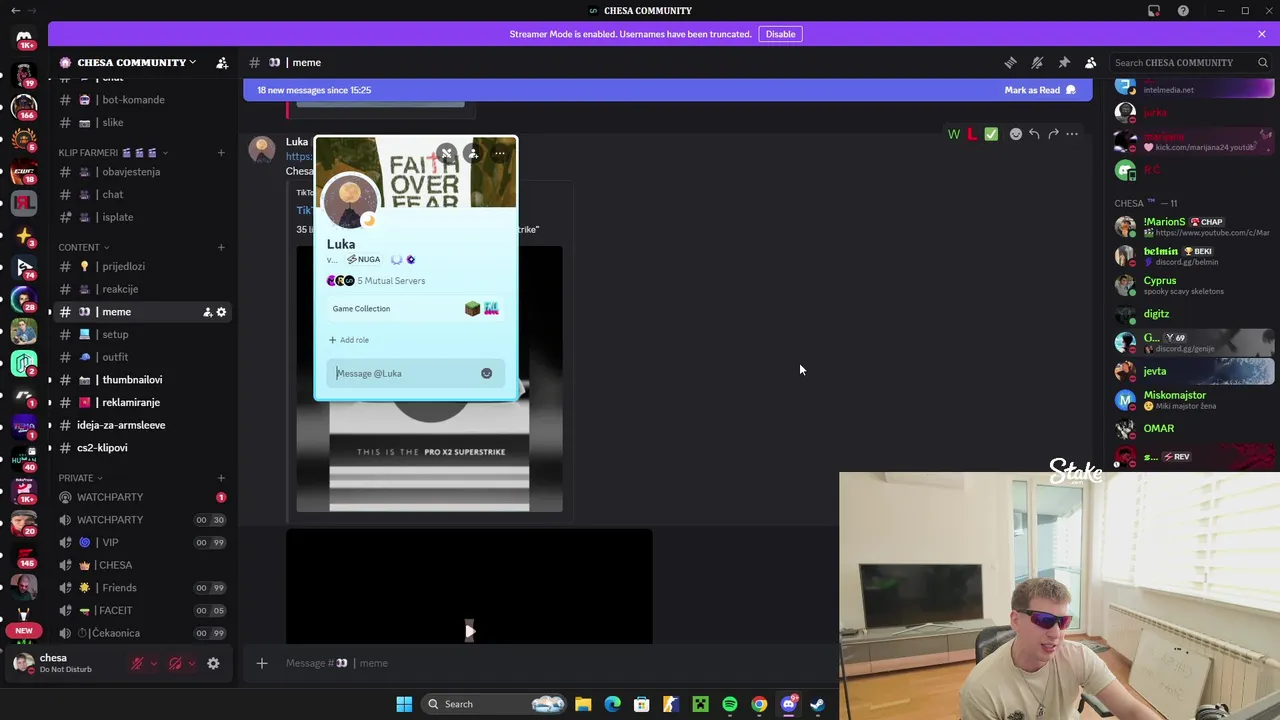Play the video attachment
Image resolution: width=1280 pixels, height=720 pixels.
[x=469, y=630]
